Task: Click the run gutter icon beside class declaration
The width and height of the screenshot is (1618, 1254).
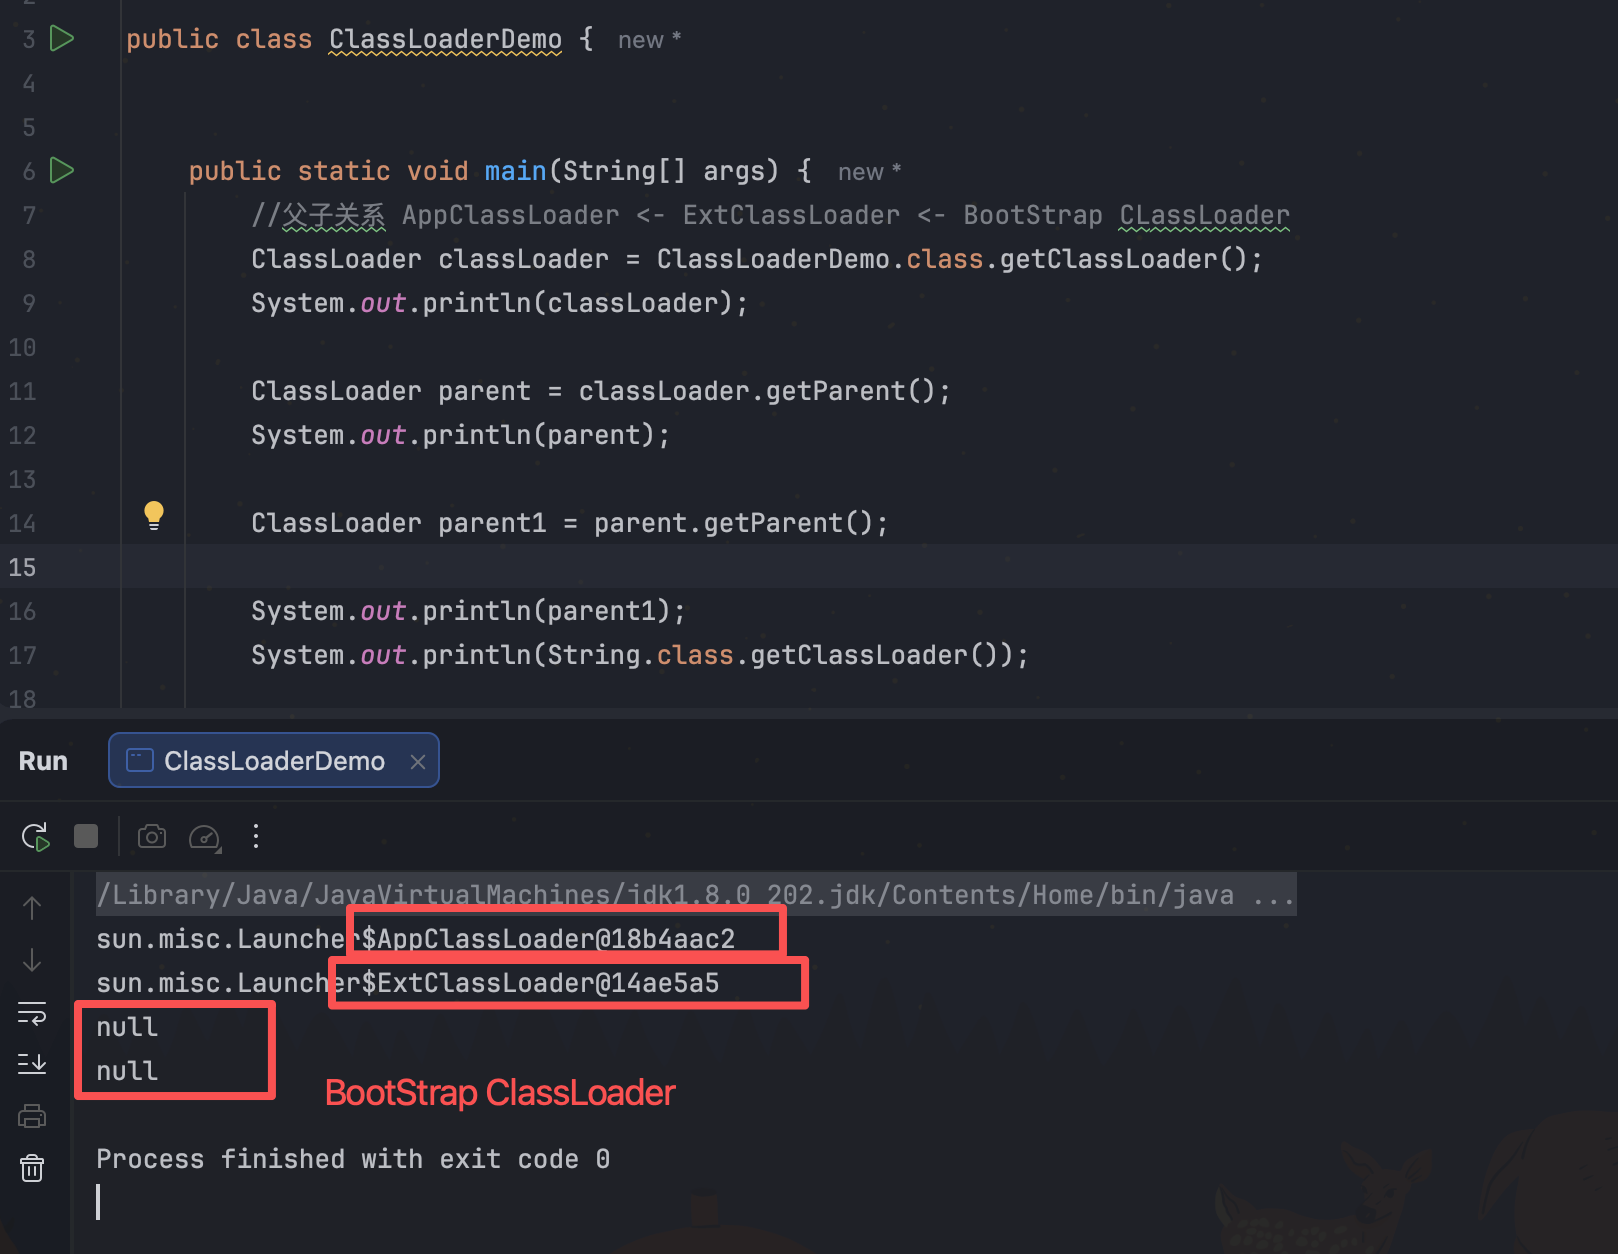Action: pos(62,39)
